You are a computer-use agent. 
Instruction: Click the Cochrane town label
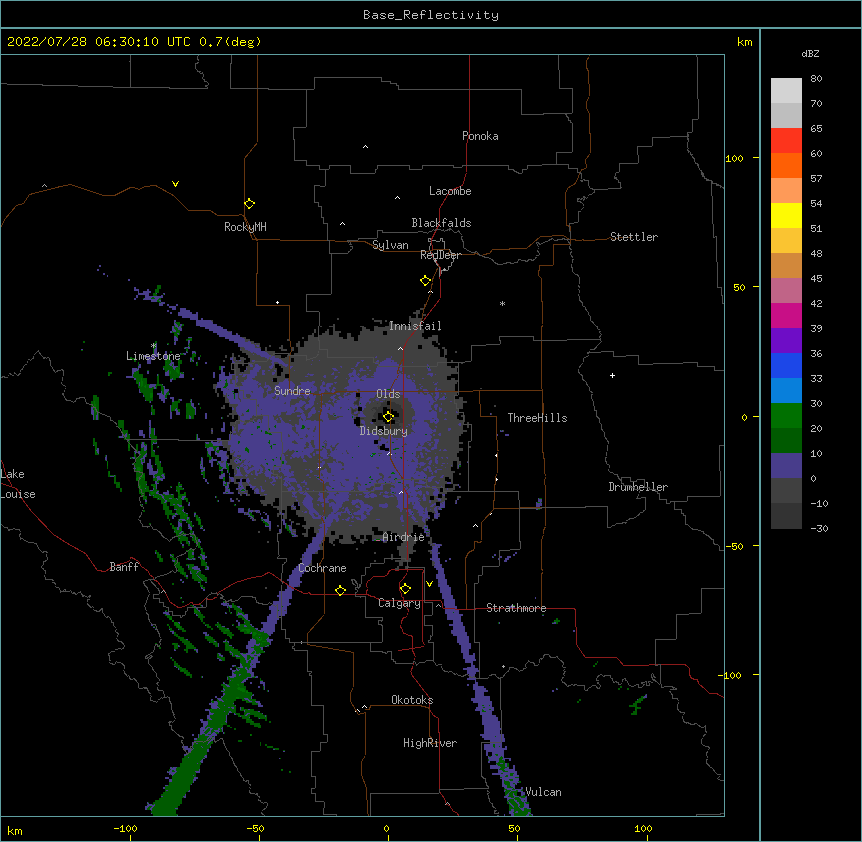[322, 568]
